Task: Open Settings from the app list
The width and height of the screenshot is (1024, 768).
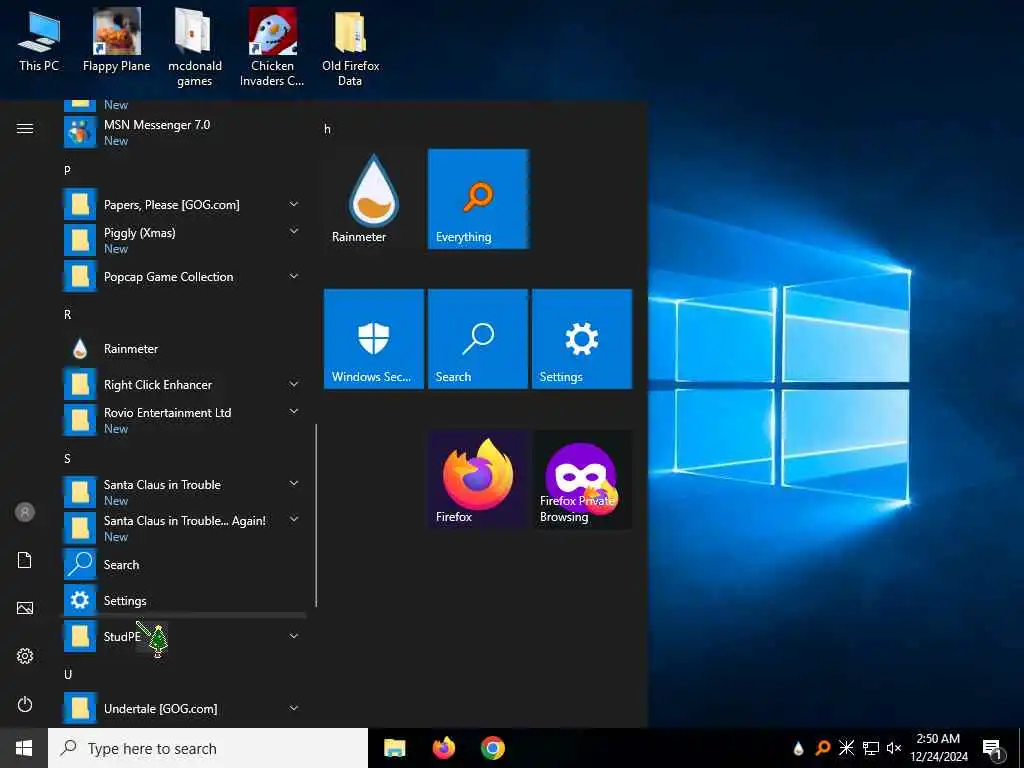Action: coord(184,601)
